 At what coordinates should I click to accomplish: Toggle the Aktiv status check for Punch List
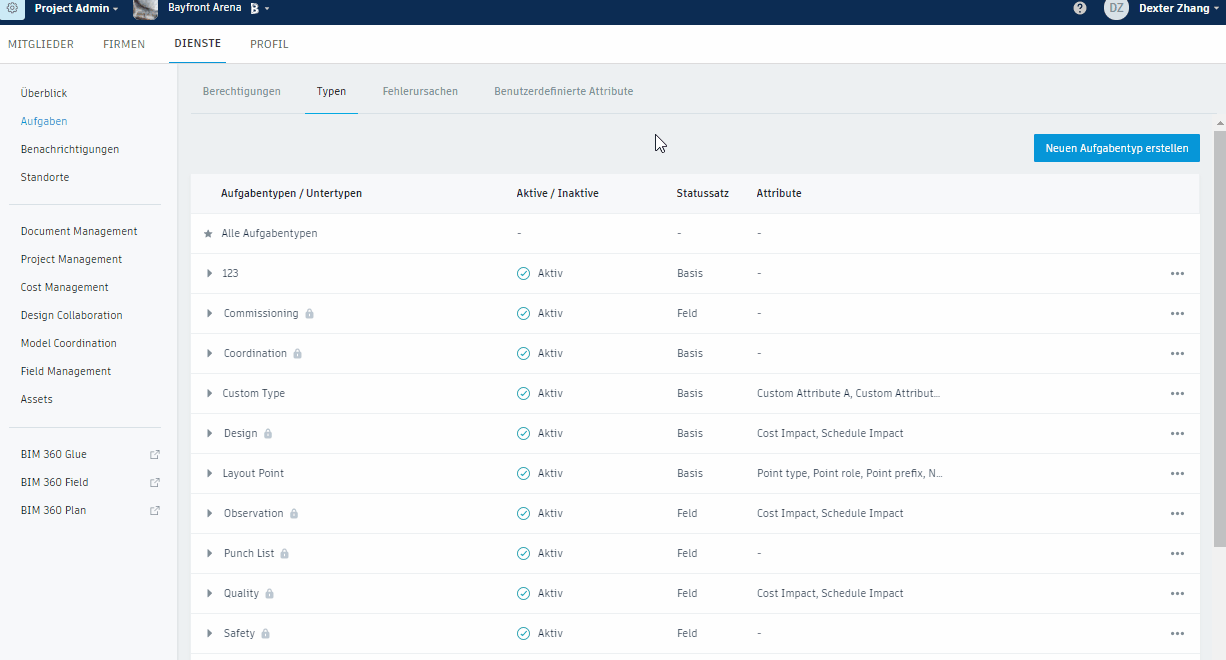523,553
